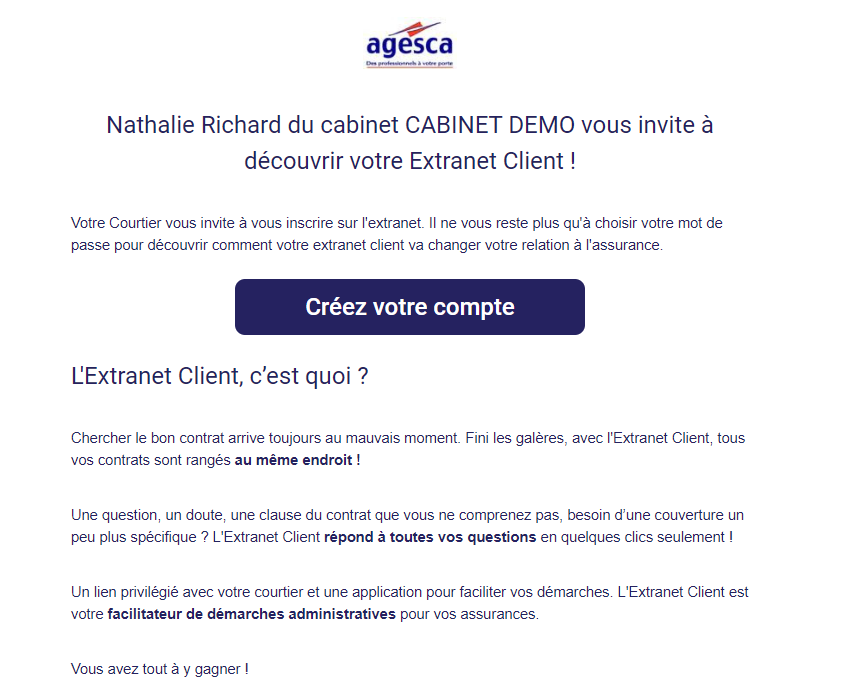Viewport: 854px width, 696px height.
Task: Click "CABINET DEMO" in the heading
Action: click(490, 126)
